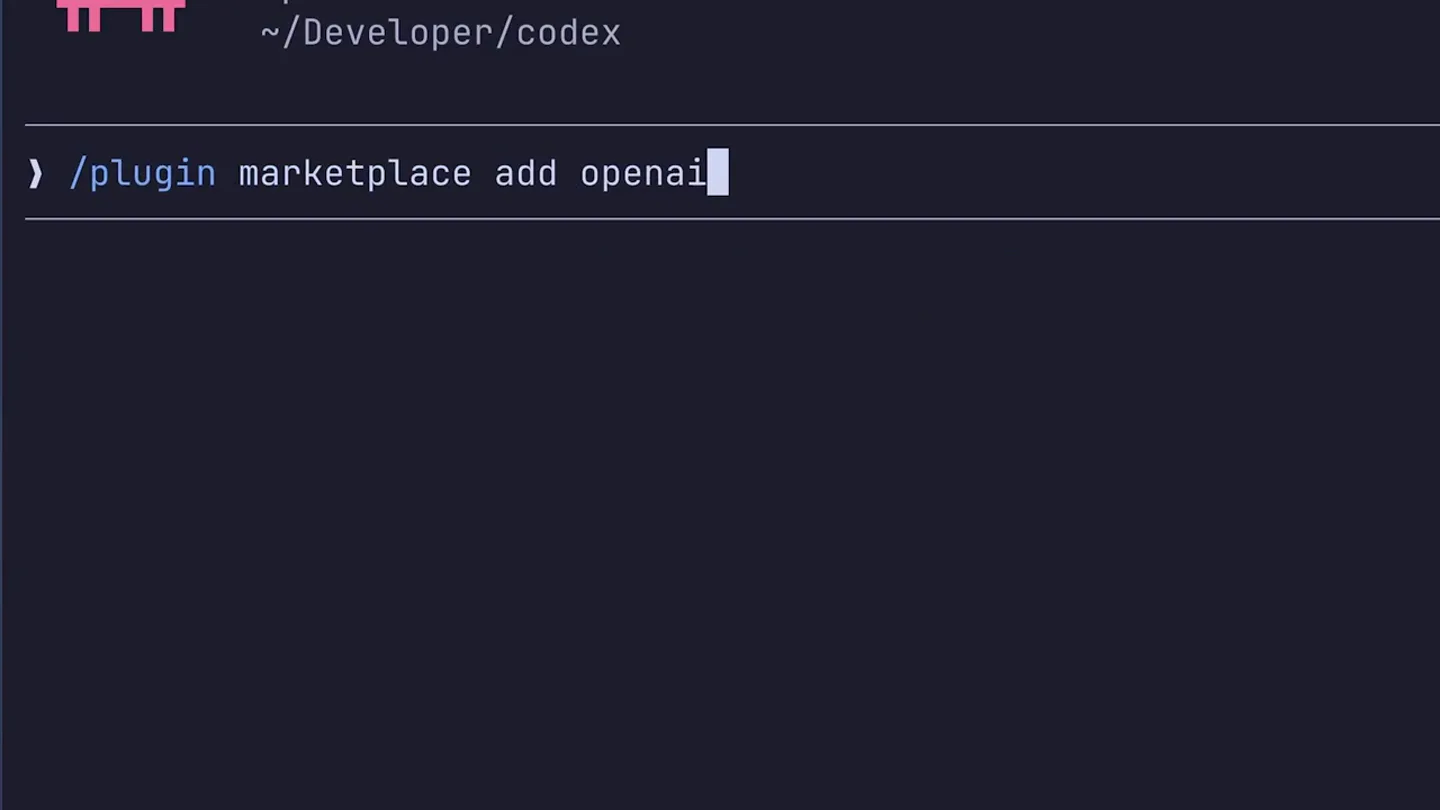Click the divider line beneath the prompt
Image resolution: width=1440 pixels, height=810 pixels.
(732, 218)
